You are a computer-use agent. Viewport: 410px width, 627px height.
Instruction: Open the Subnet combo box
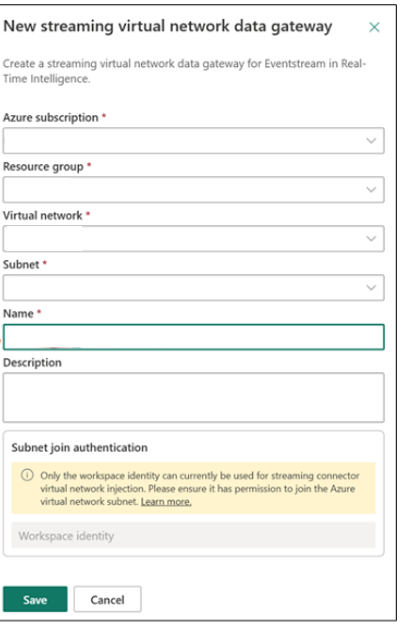194,288
